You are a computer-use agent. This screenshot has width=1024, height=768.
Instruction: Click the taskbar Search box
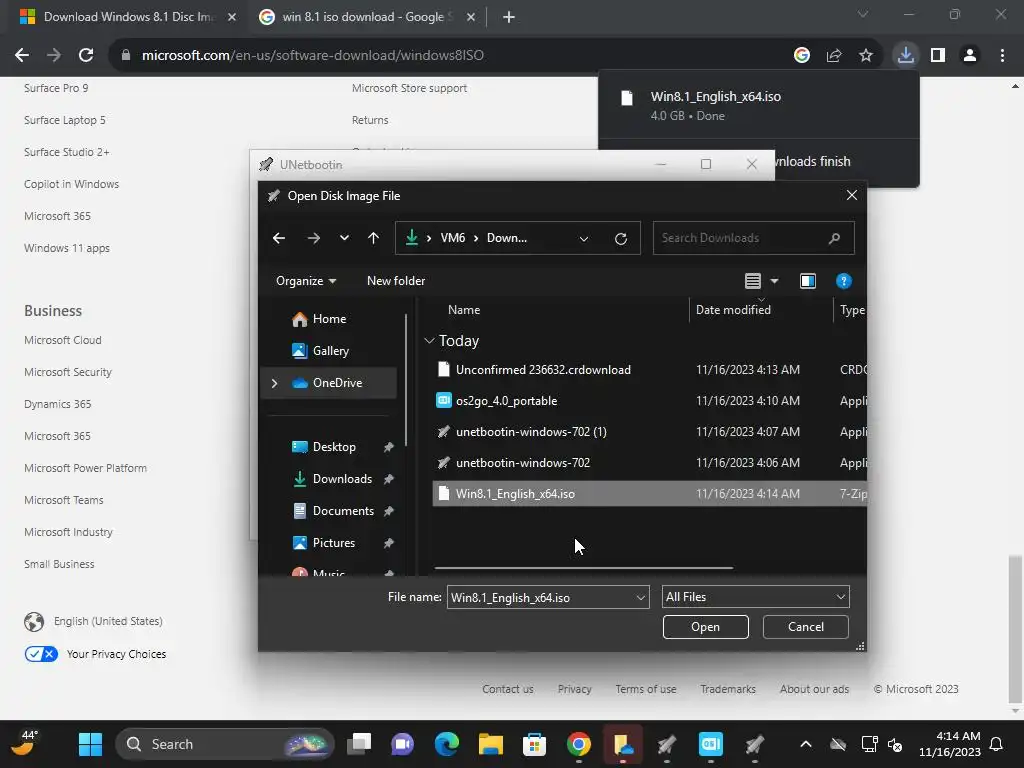tap(225, 744)
